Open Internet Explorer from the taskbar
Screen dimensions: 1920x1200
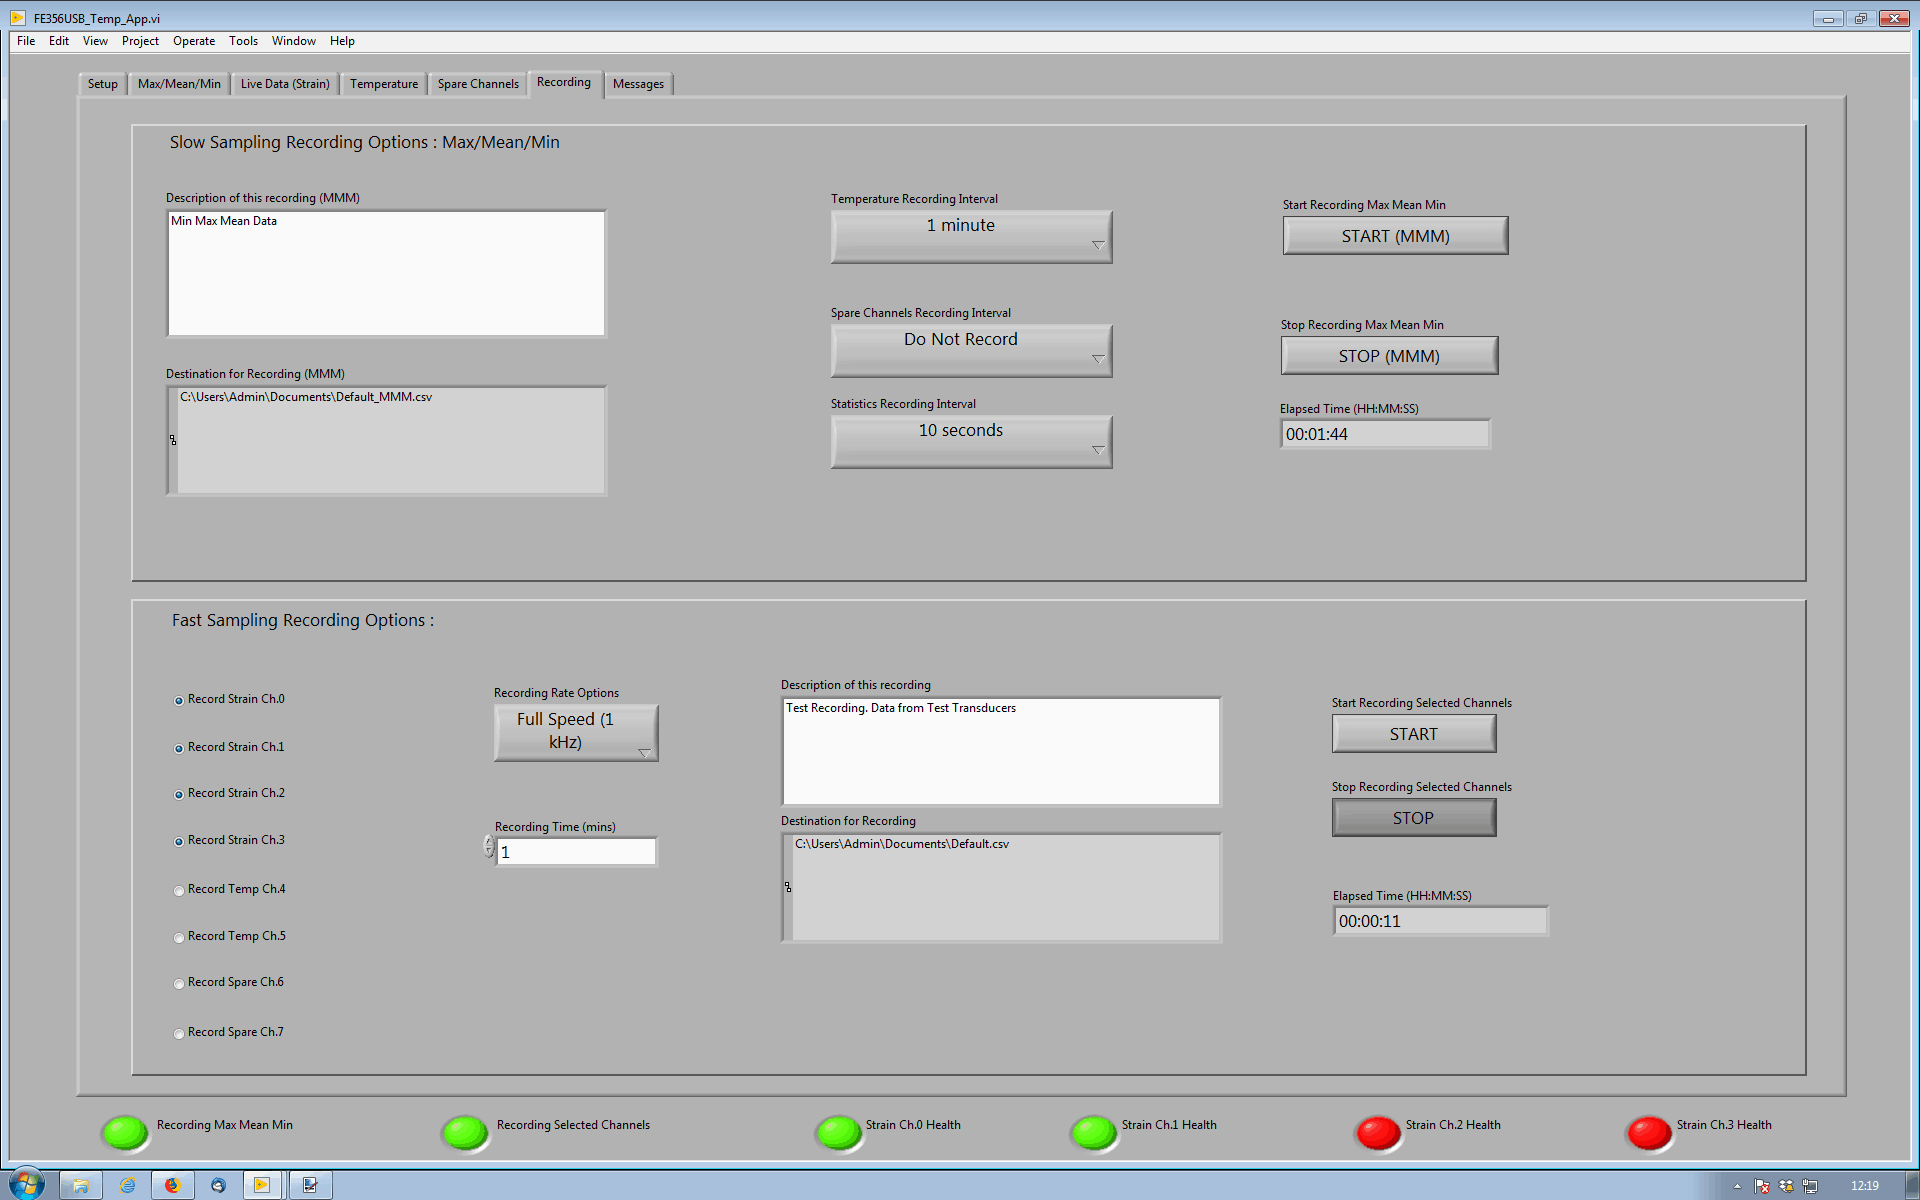127,1185
